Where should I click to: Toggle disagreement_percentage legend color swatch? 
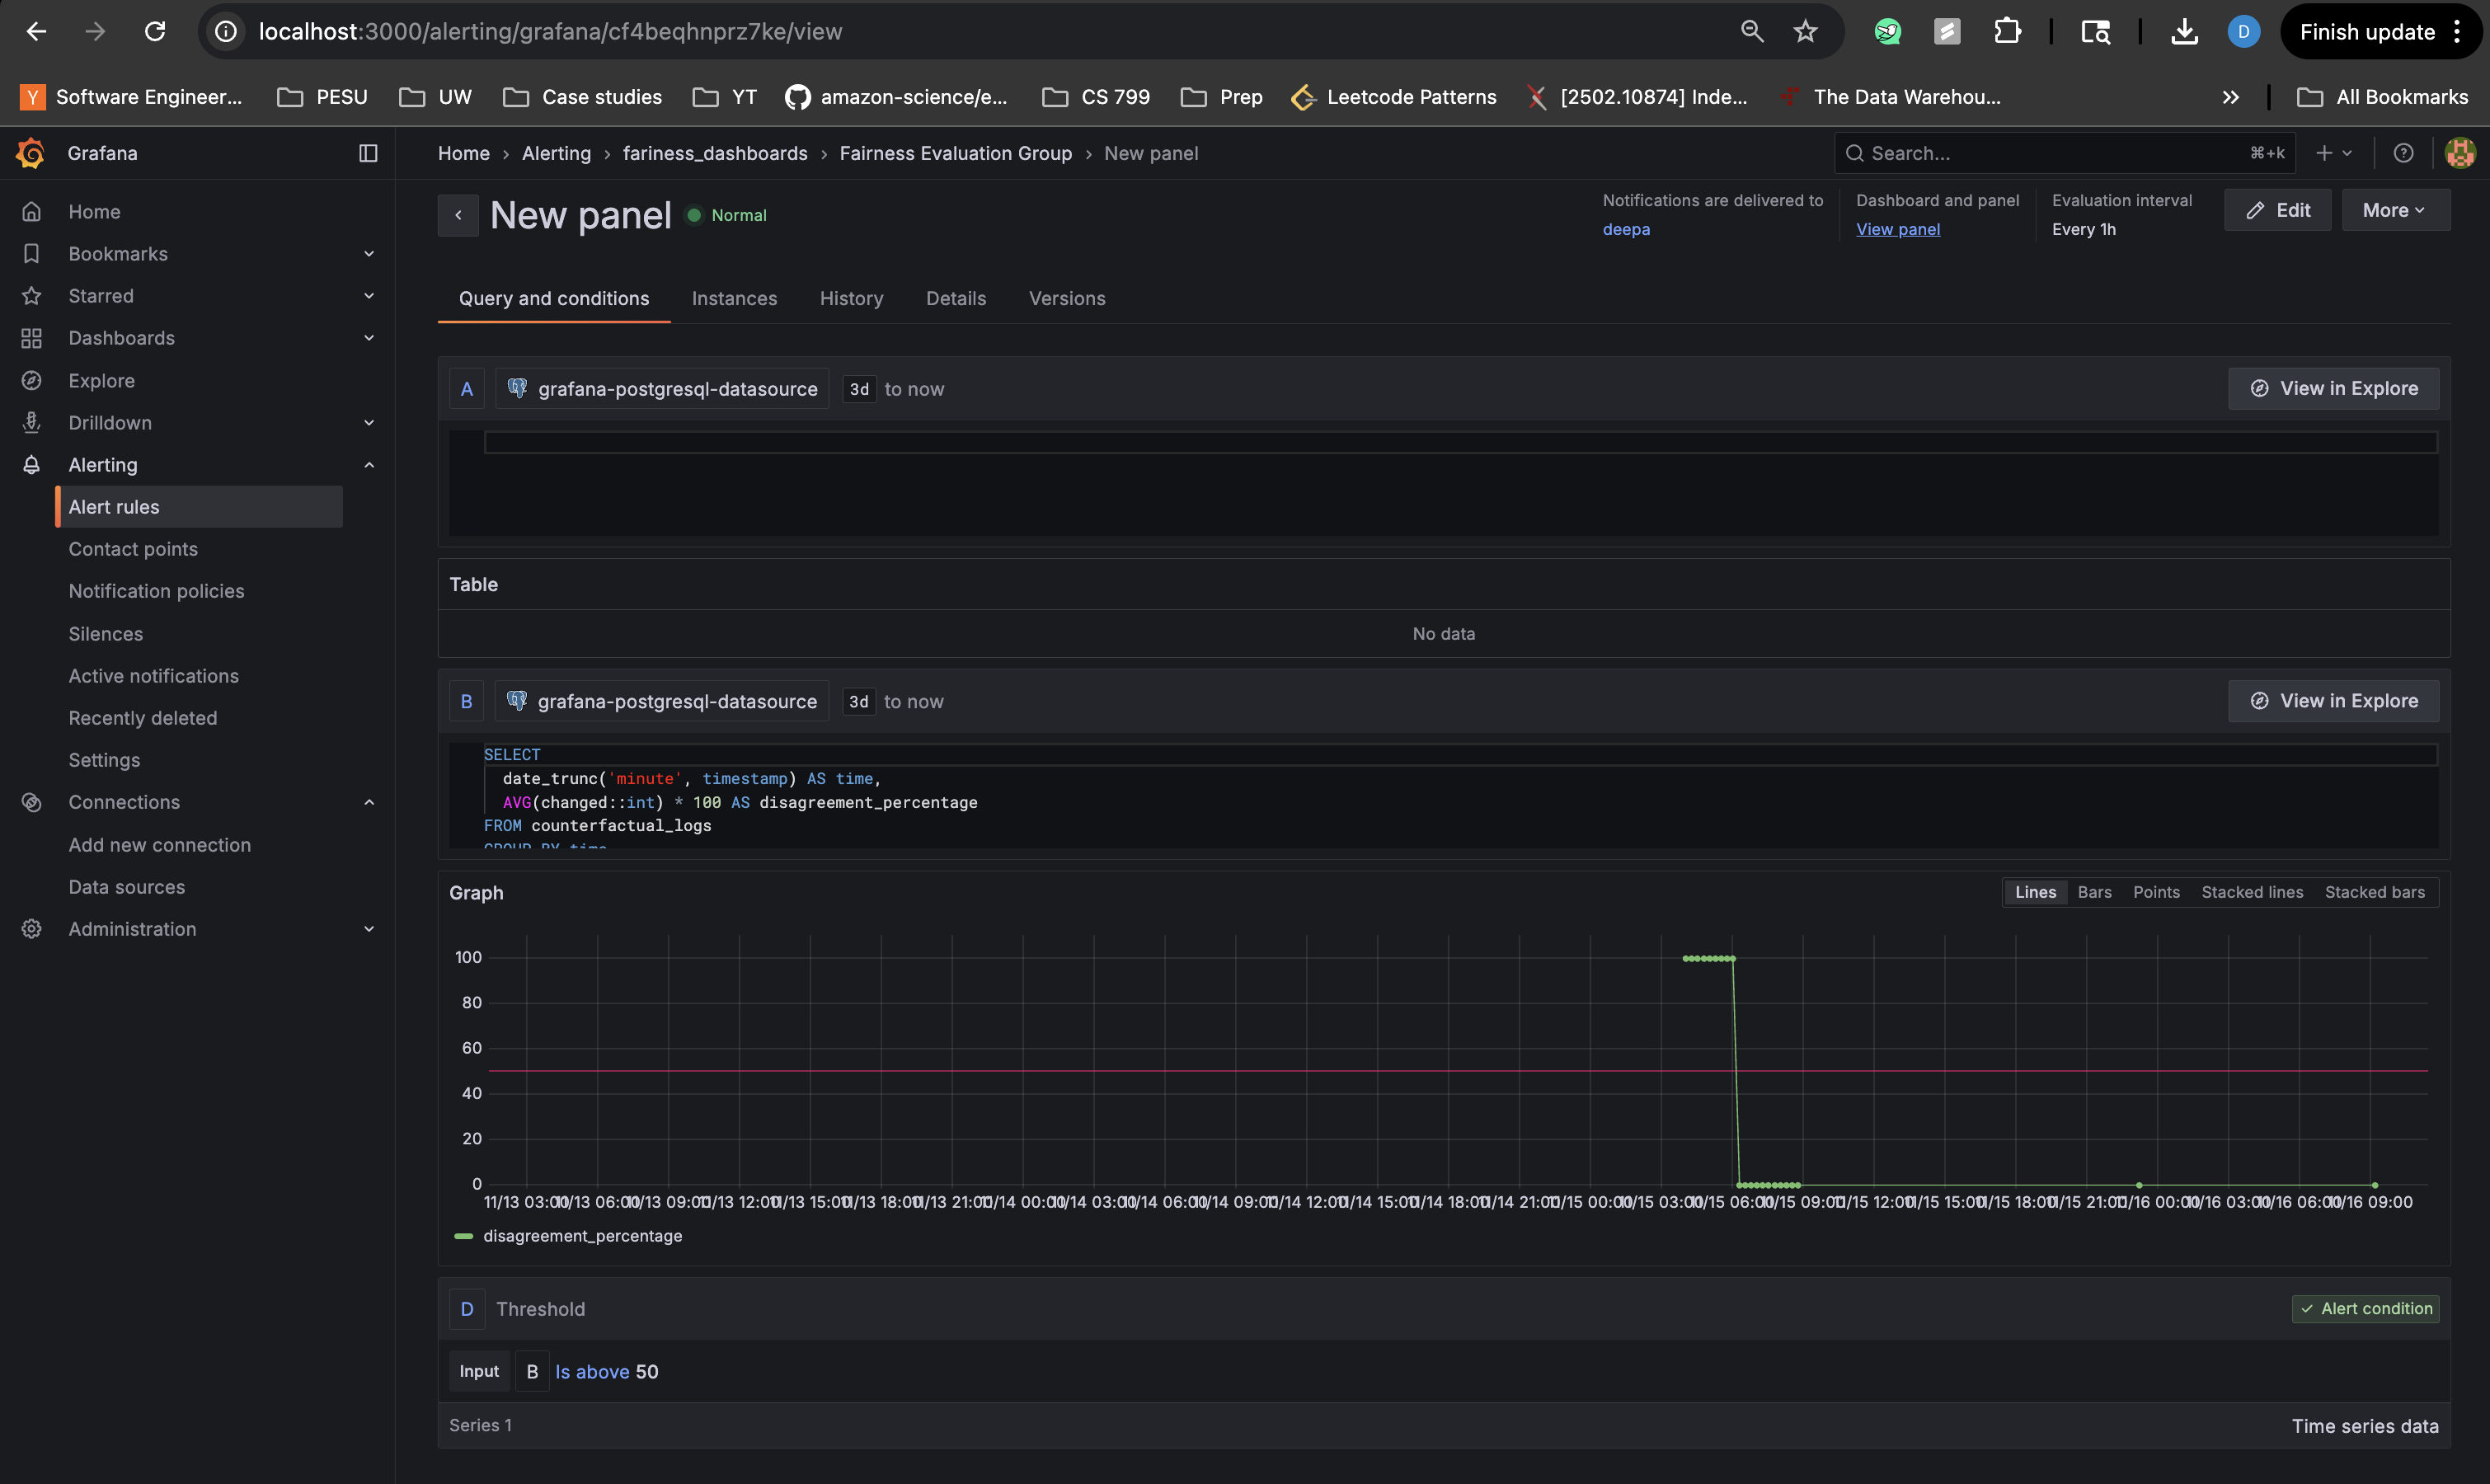point(463,1236)
